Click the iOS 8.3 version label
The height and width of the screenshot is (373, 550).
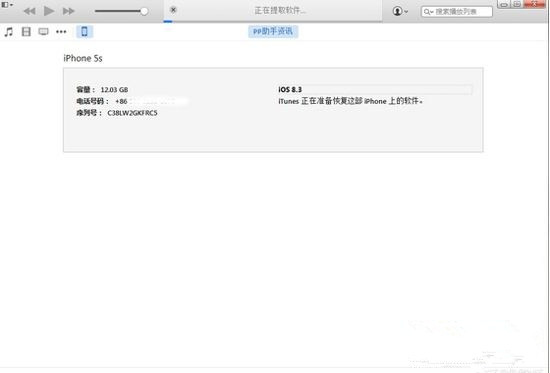290,90
